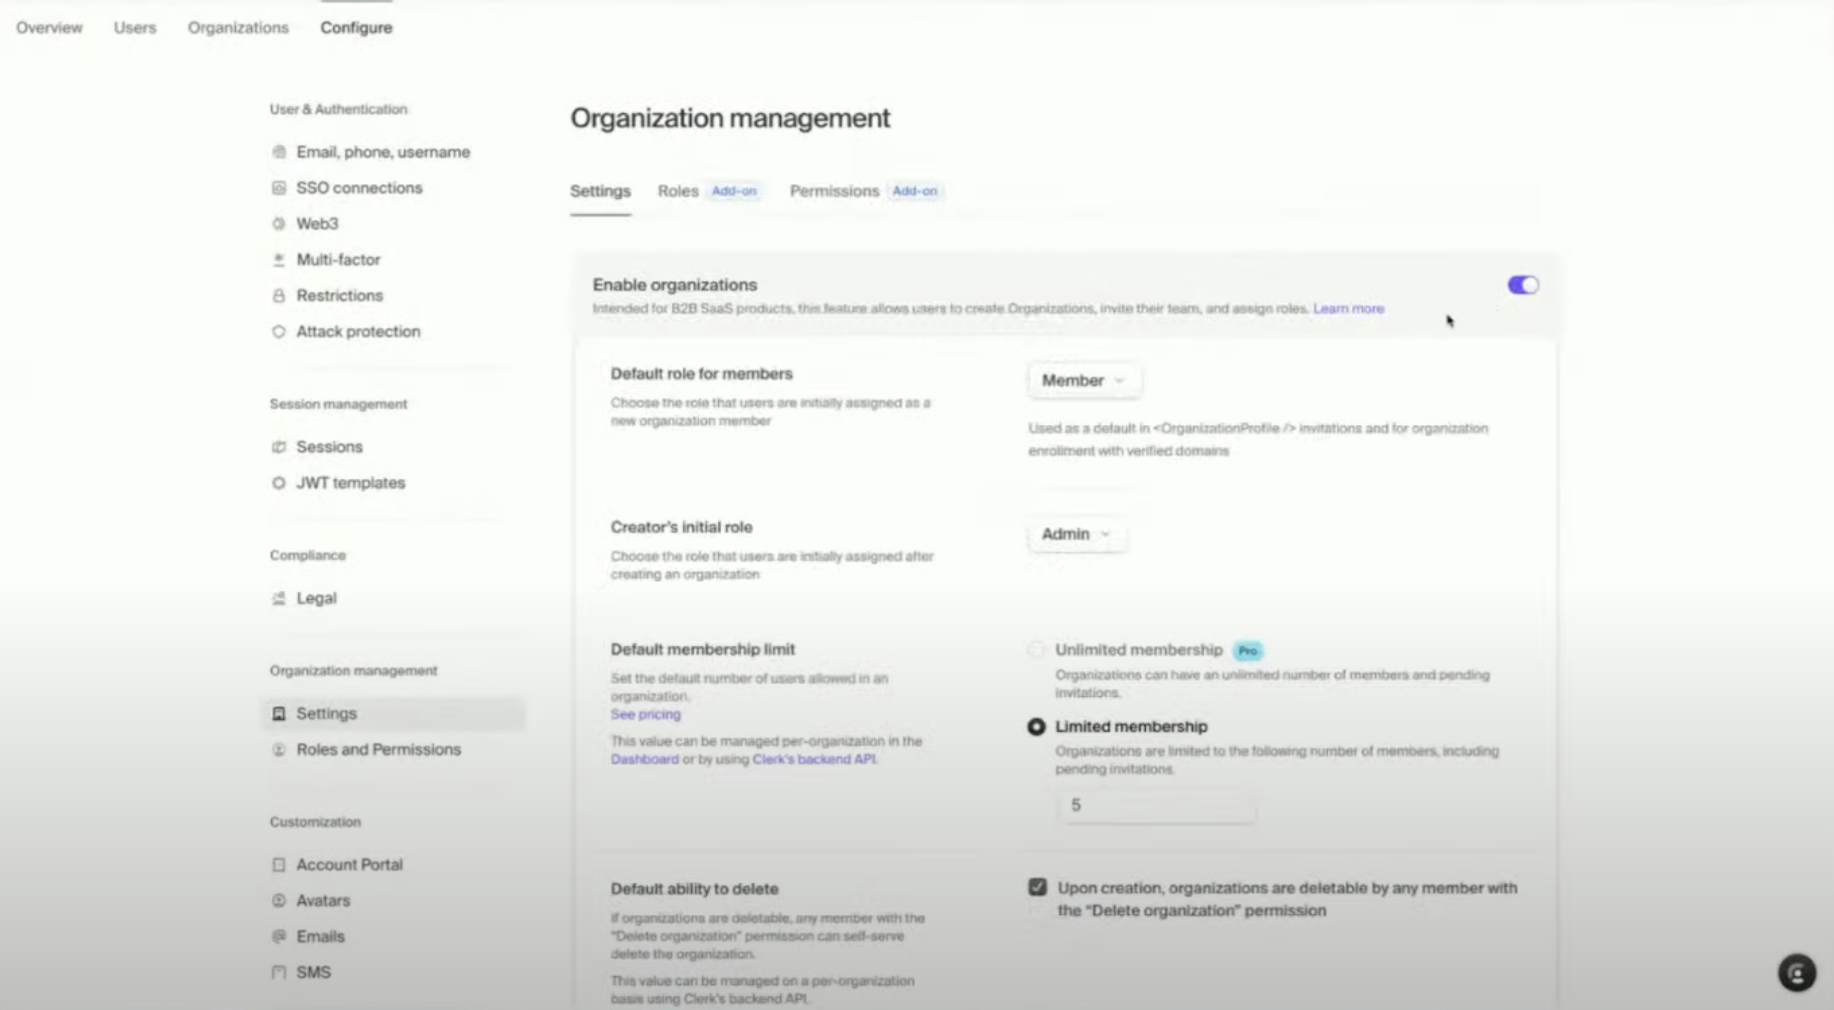Select the Limited membership radio button
Screen dimensions: 1834x1010
[1037, 727]
